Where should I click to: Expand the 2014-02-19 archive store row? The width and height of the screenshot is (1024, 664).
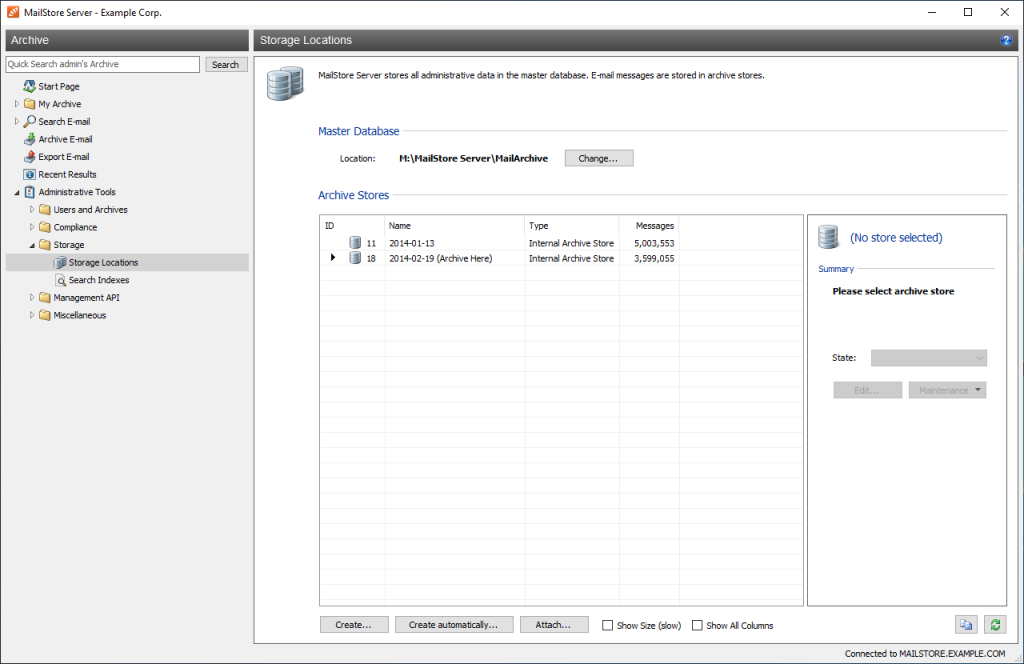(333, 258)
